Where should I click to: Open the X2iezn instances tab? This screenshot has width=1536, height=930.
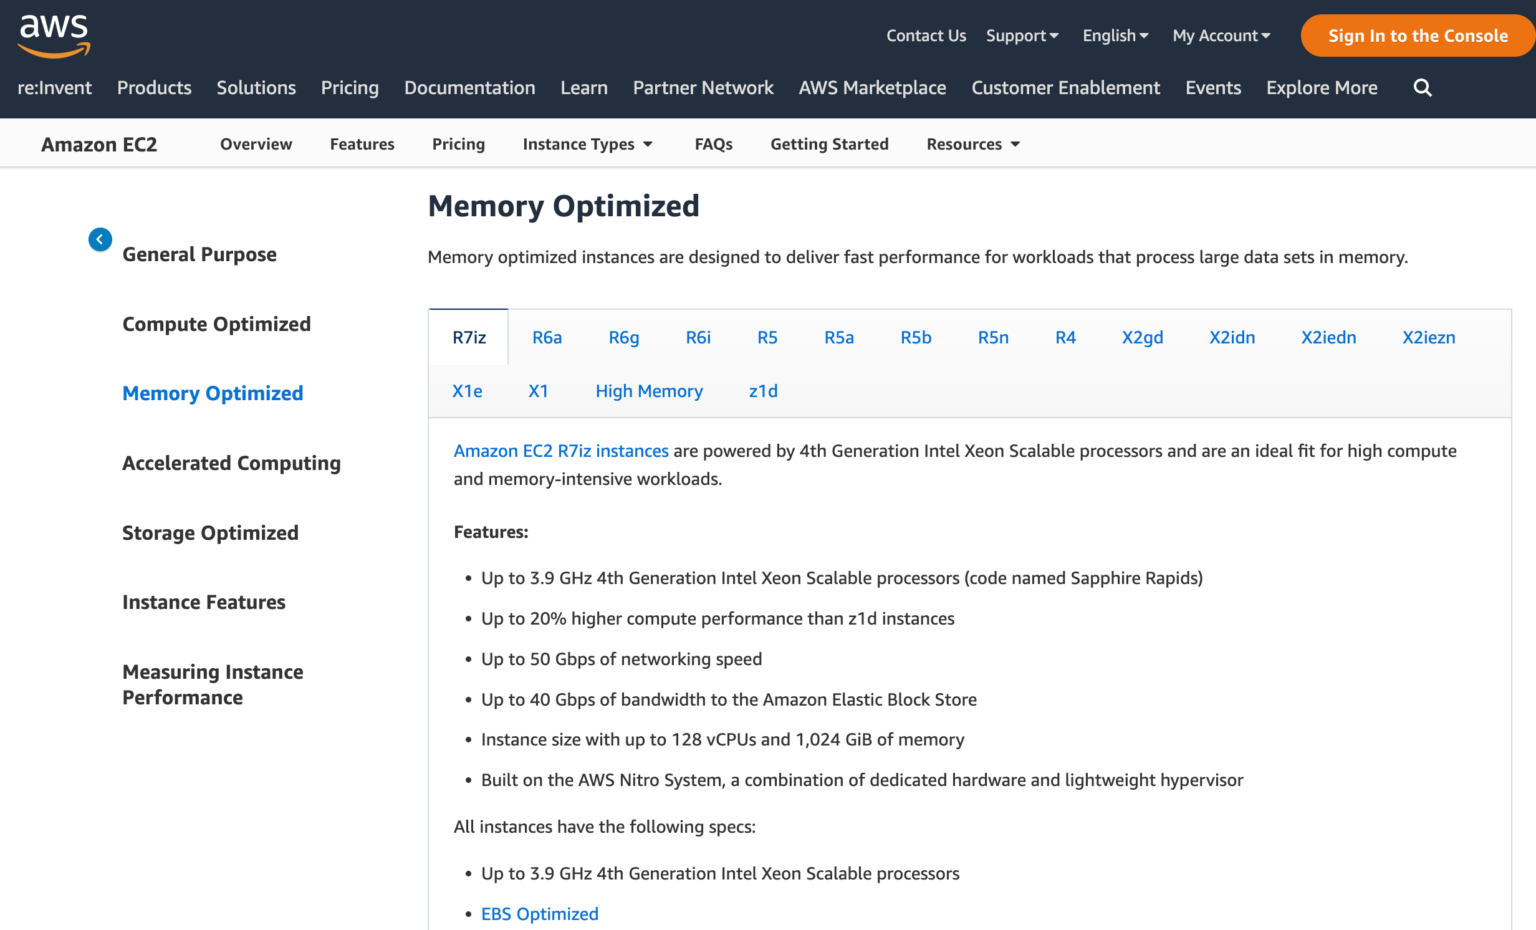[1428, 337]
